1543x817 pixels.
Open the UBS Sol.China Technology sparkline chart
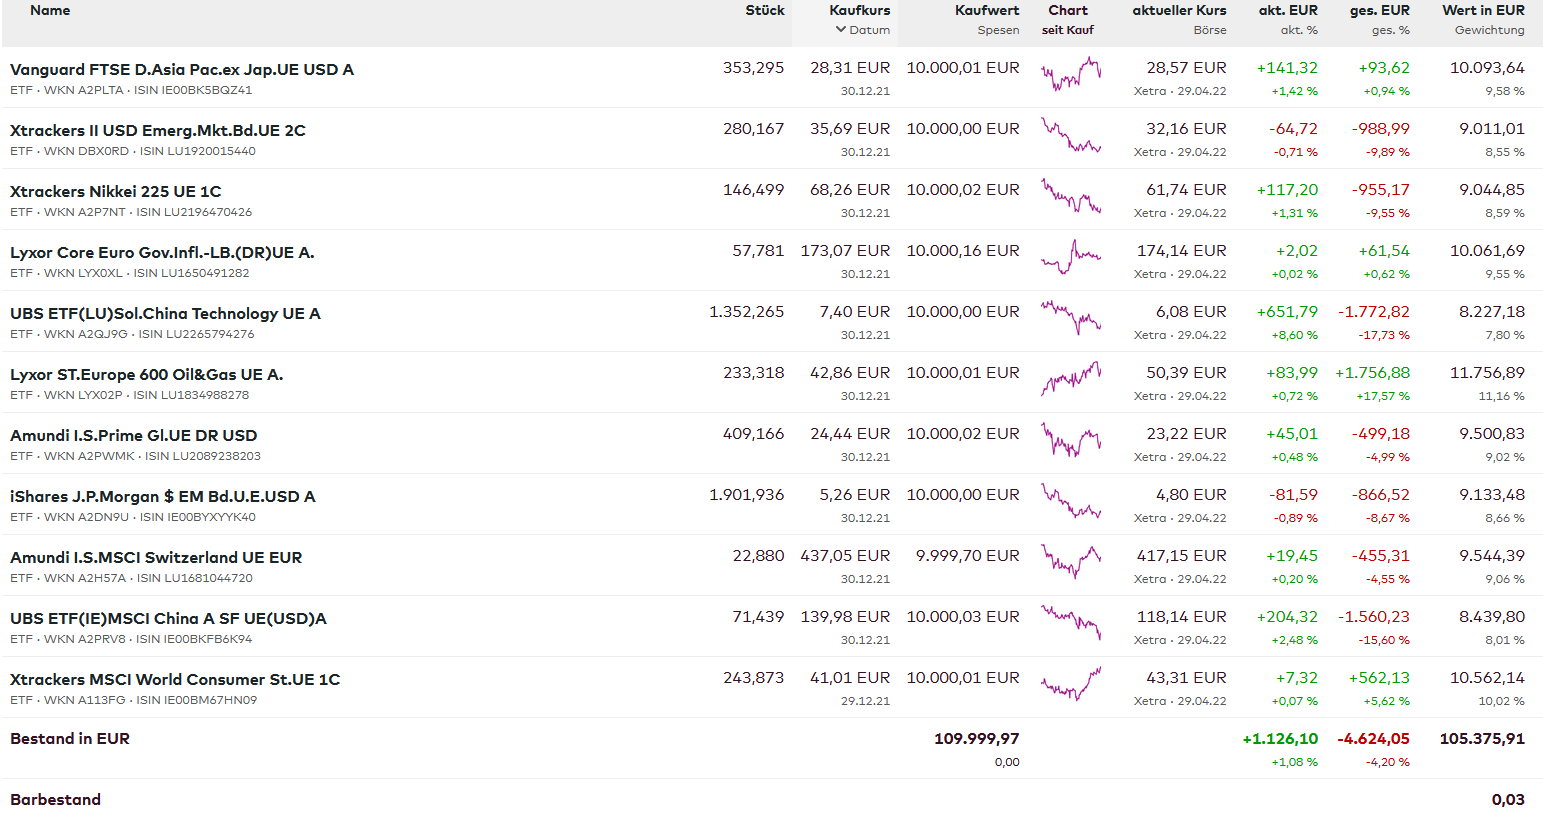point(1070,318)
